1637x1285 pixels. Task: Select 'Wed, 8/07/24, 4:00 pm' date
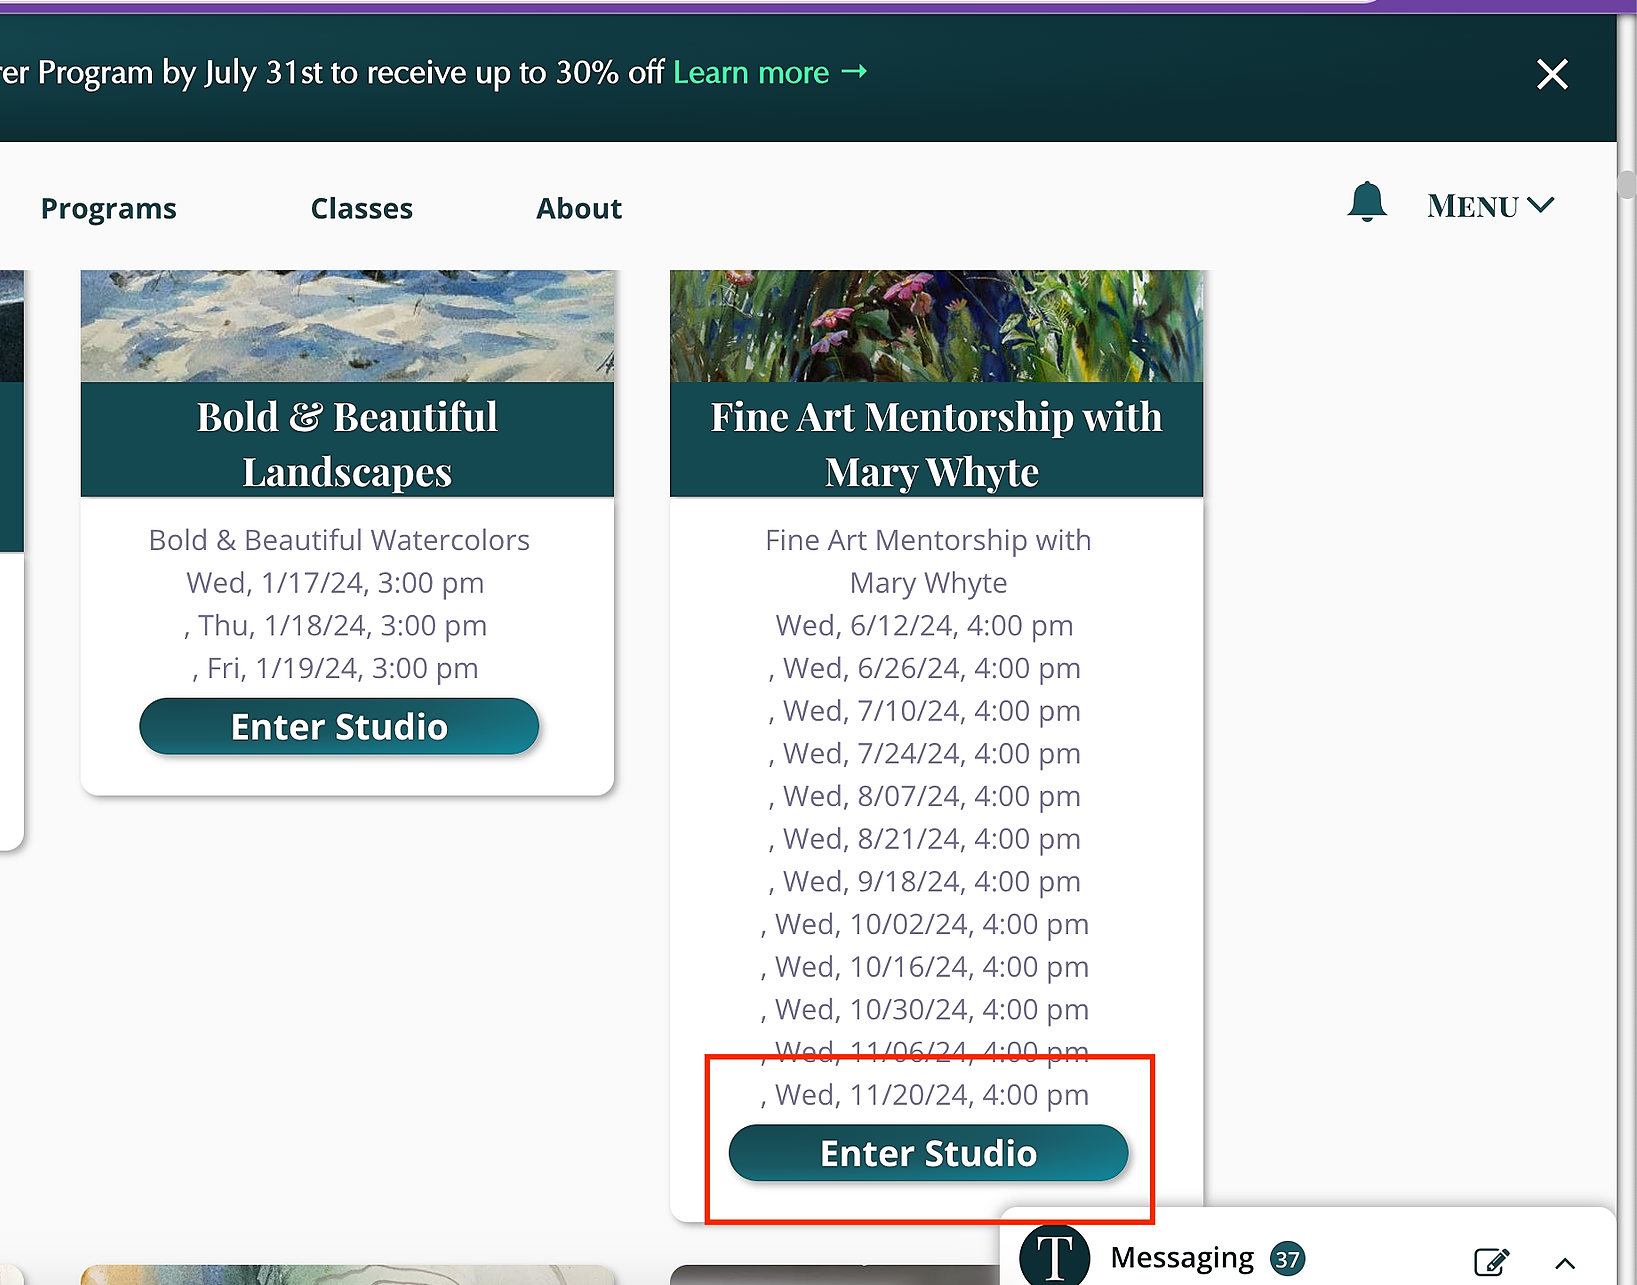click(x=931, y=797)
